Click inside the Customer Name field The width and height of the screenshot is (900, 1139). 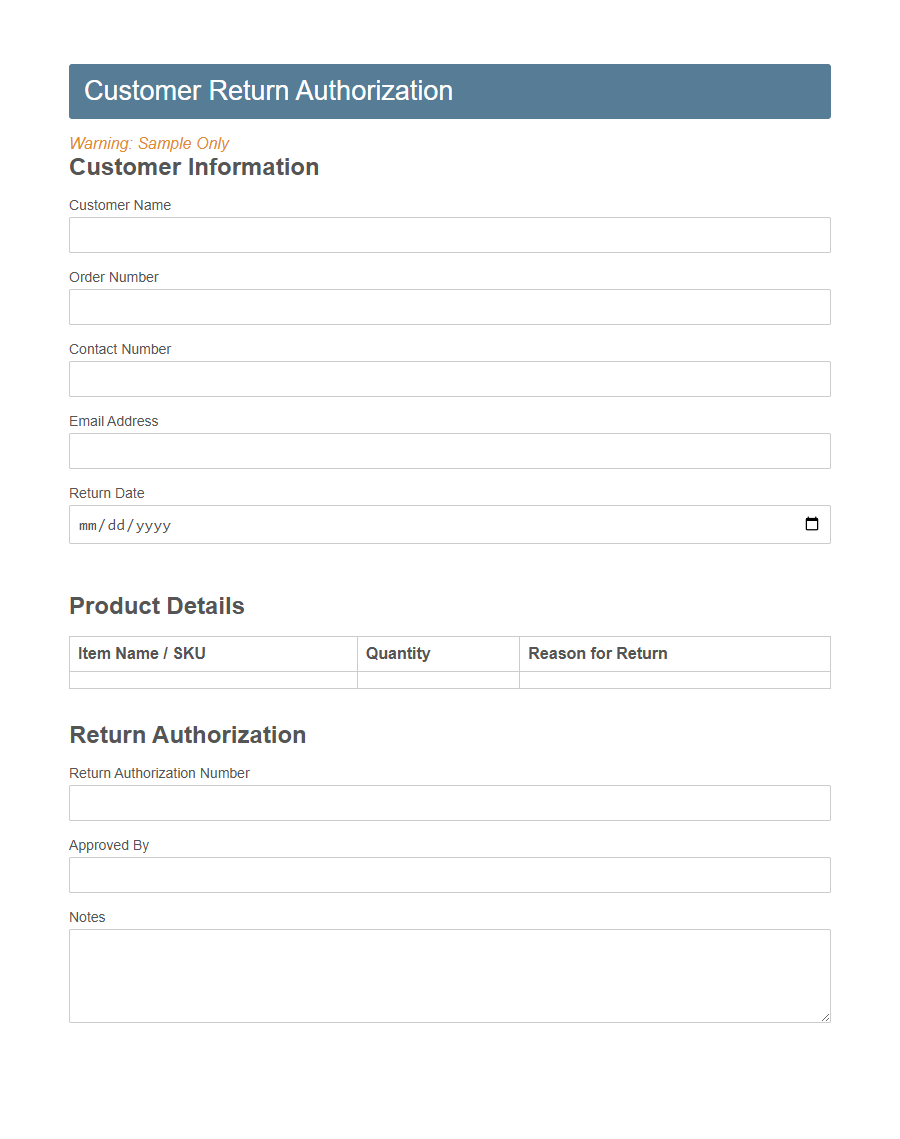click(x=449, y=235)
